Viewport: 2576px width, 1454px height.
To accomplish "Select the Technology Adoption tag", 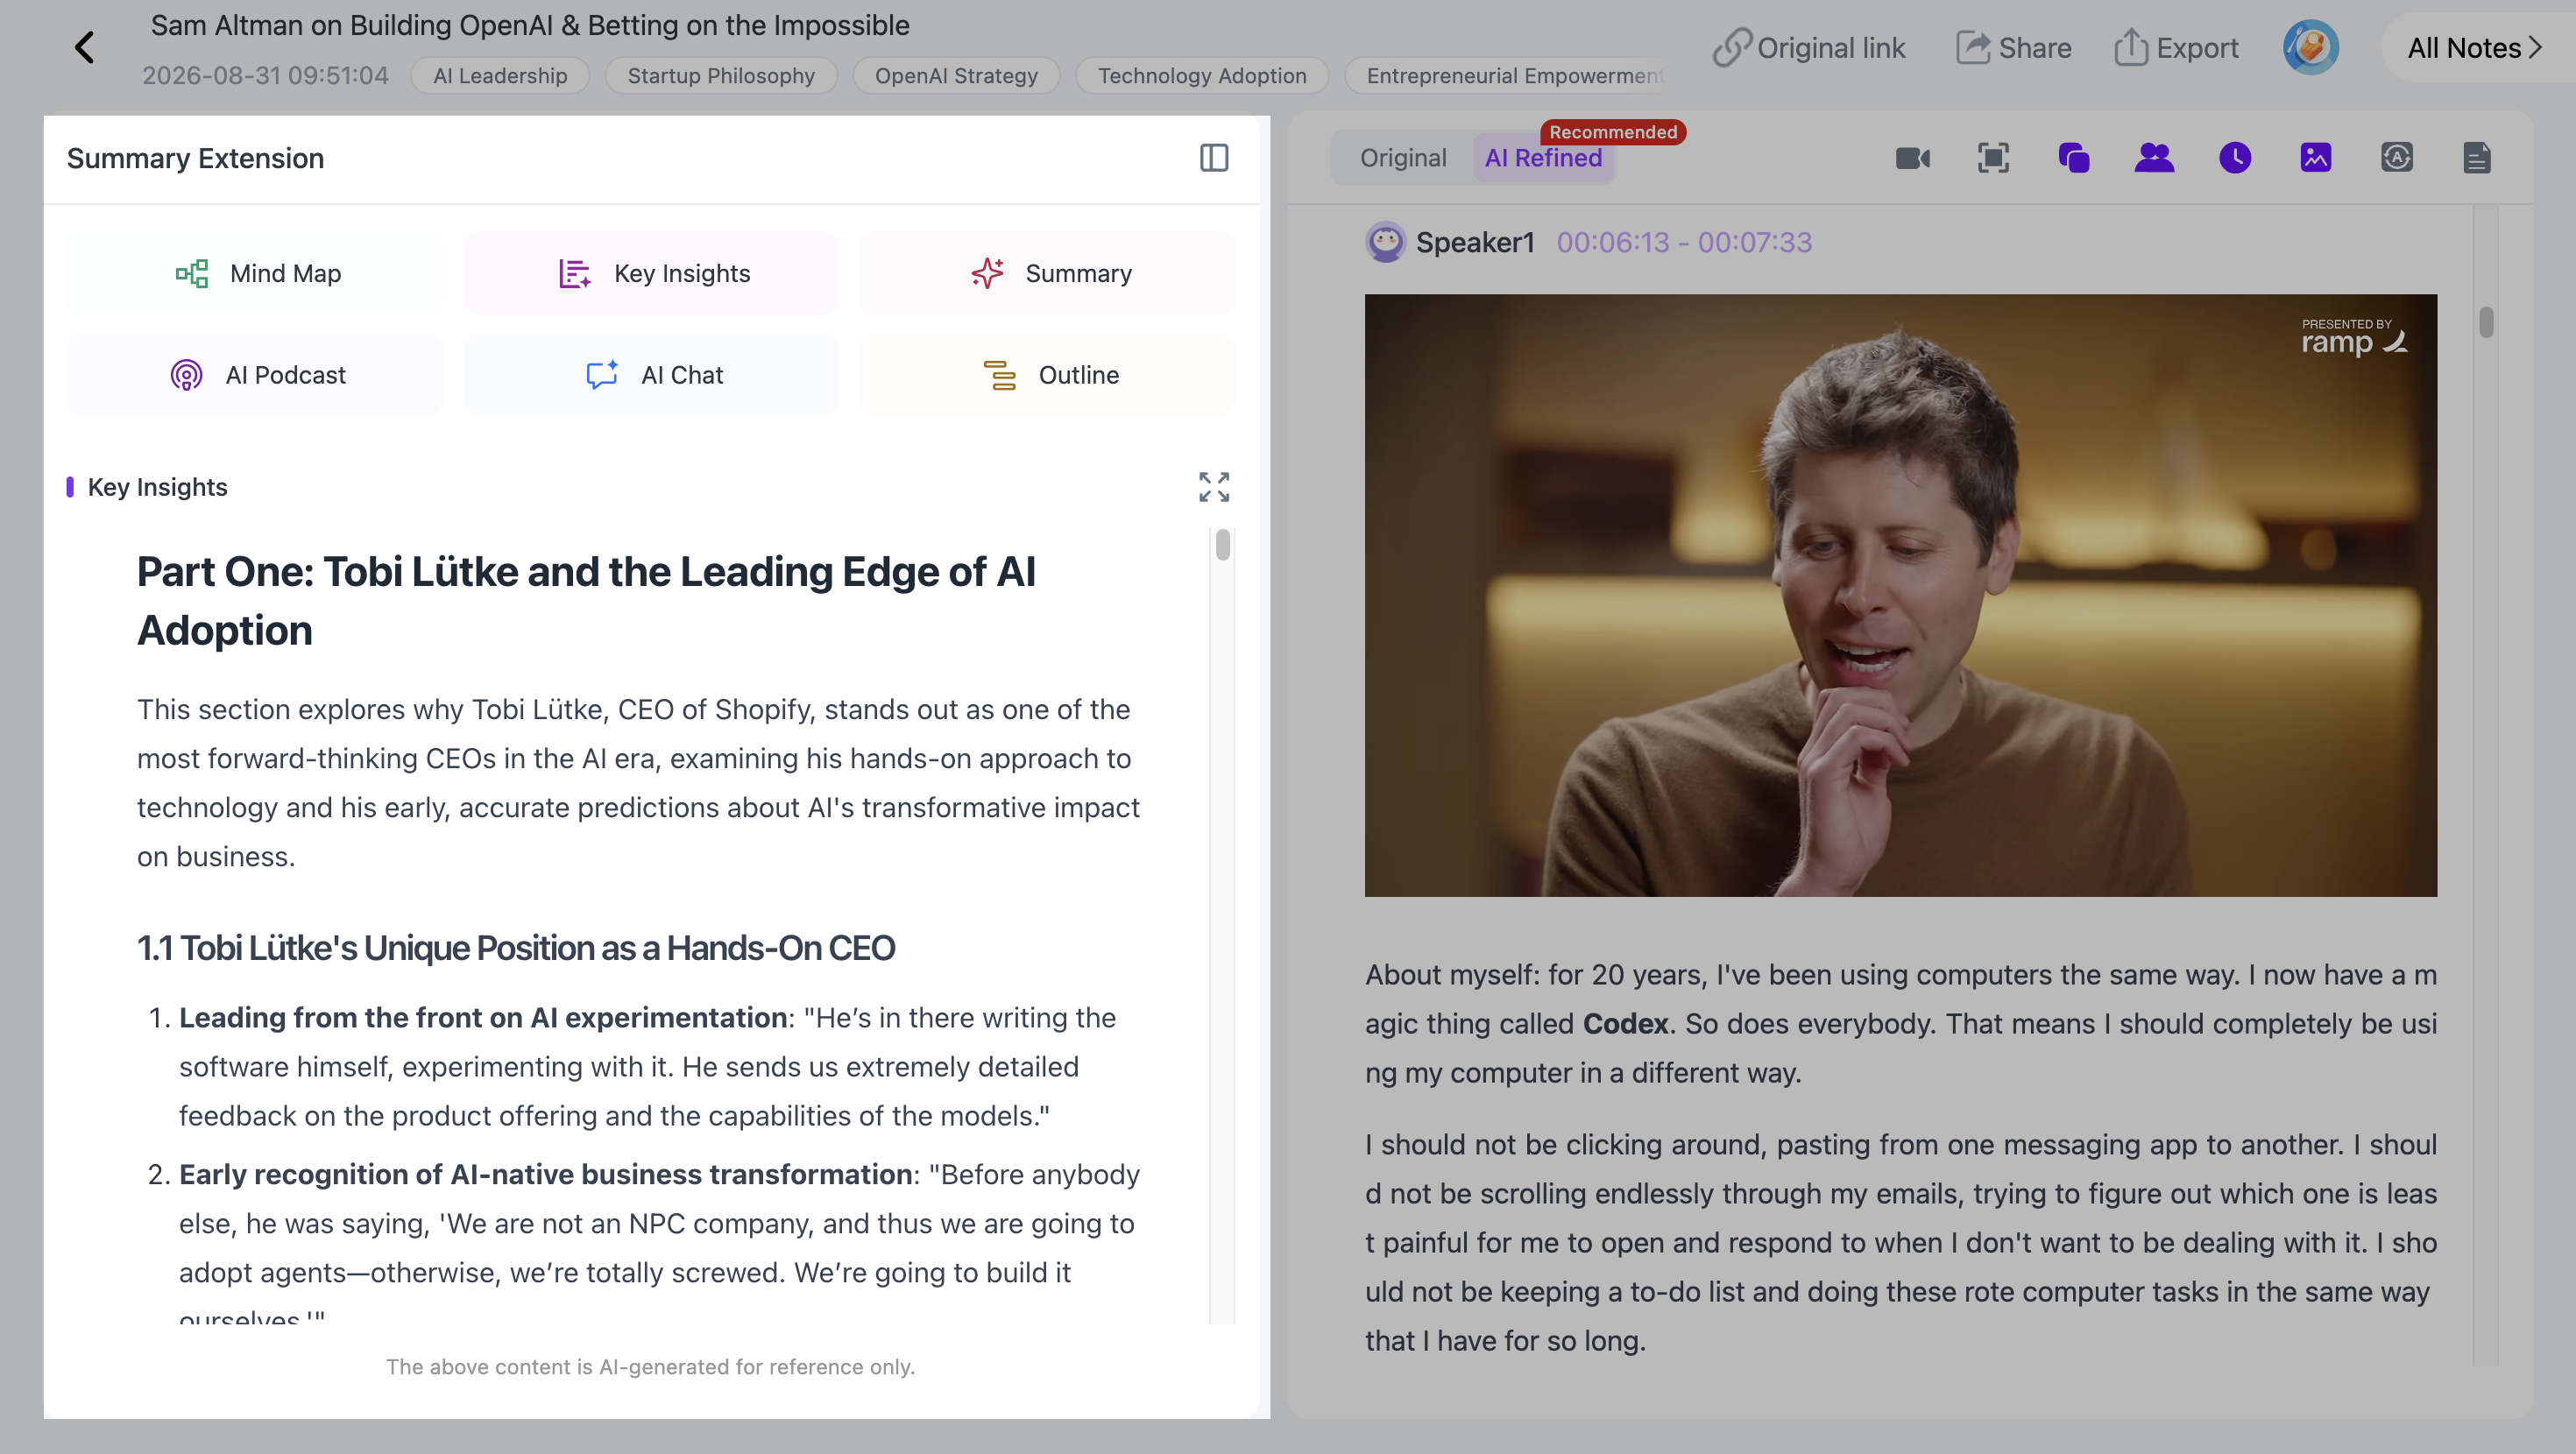I will coord(1202,76).
